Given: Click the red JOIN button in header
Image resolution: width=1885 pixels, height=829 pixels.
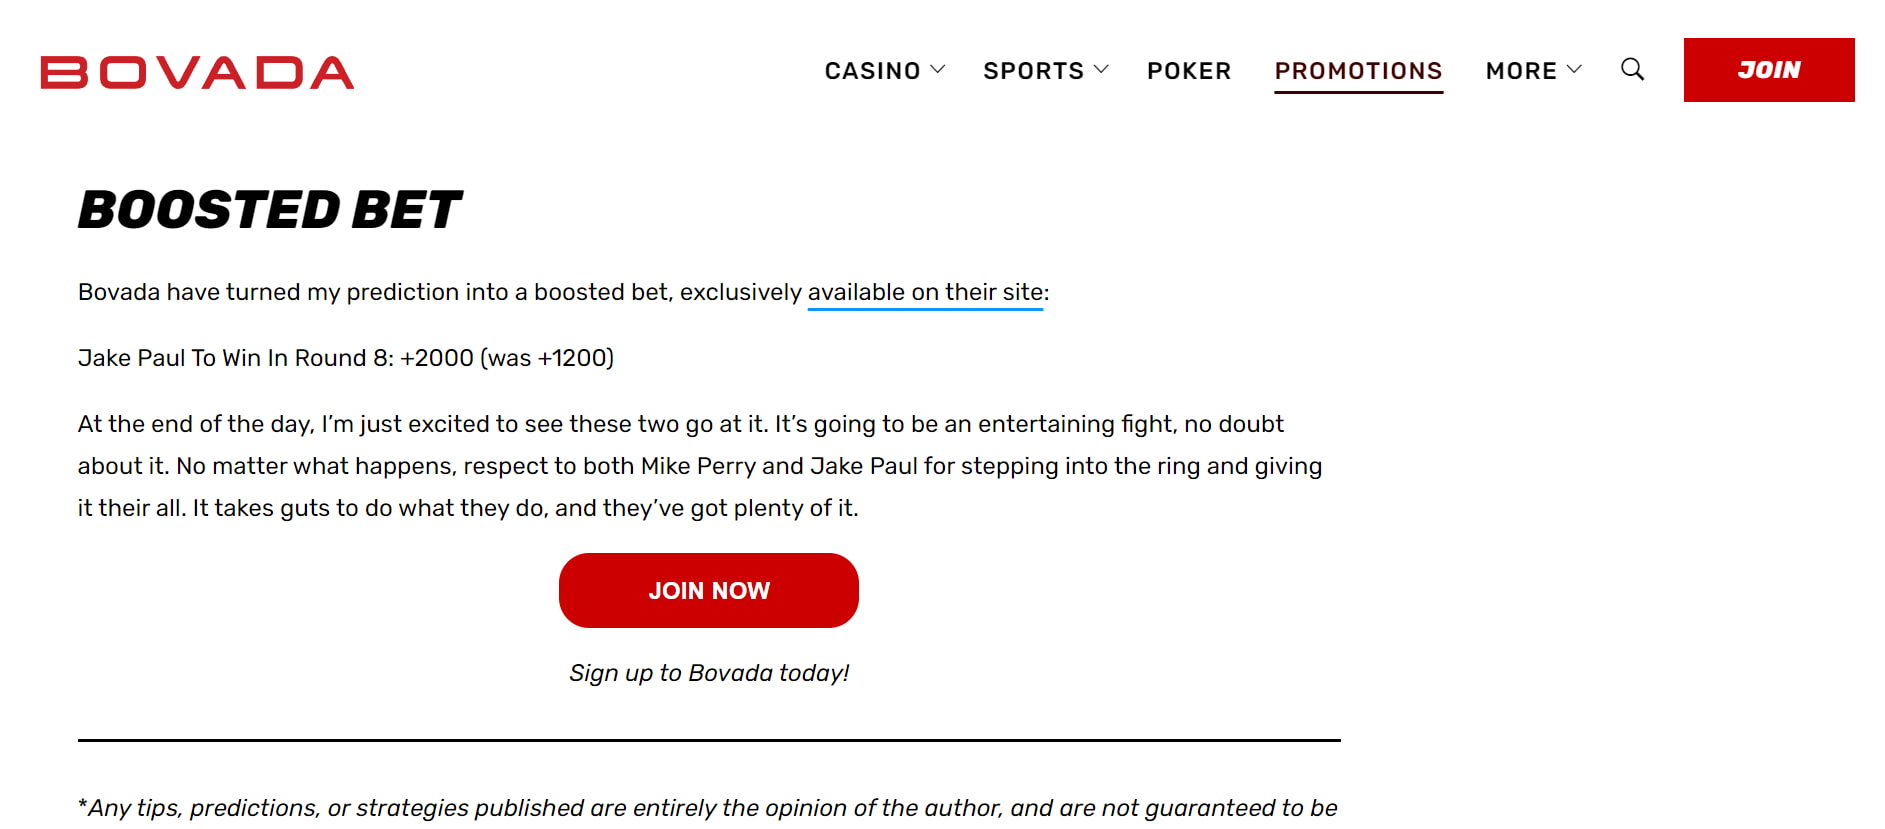Looking at the screenshot, I should pos(1769,69).
